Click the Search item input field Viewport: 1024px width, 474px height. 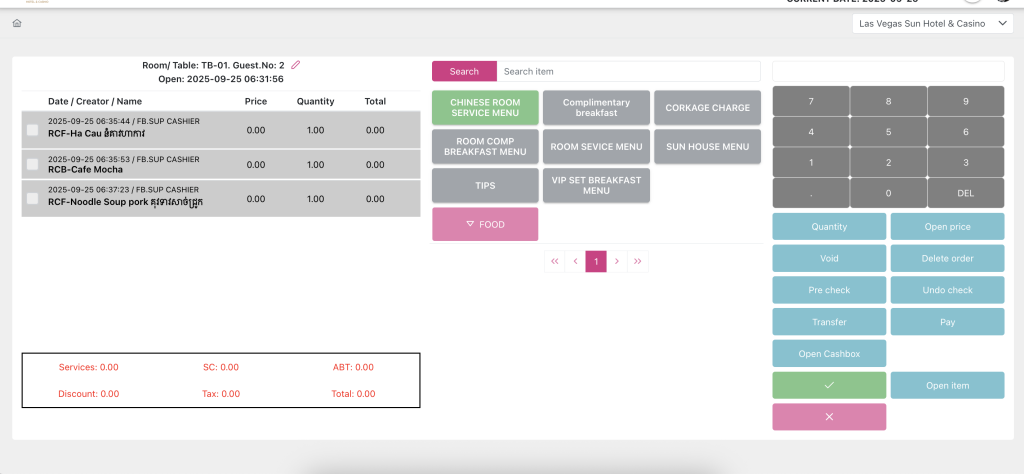[x=628, y=72]
